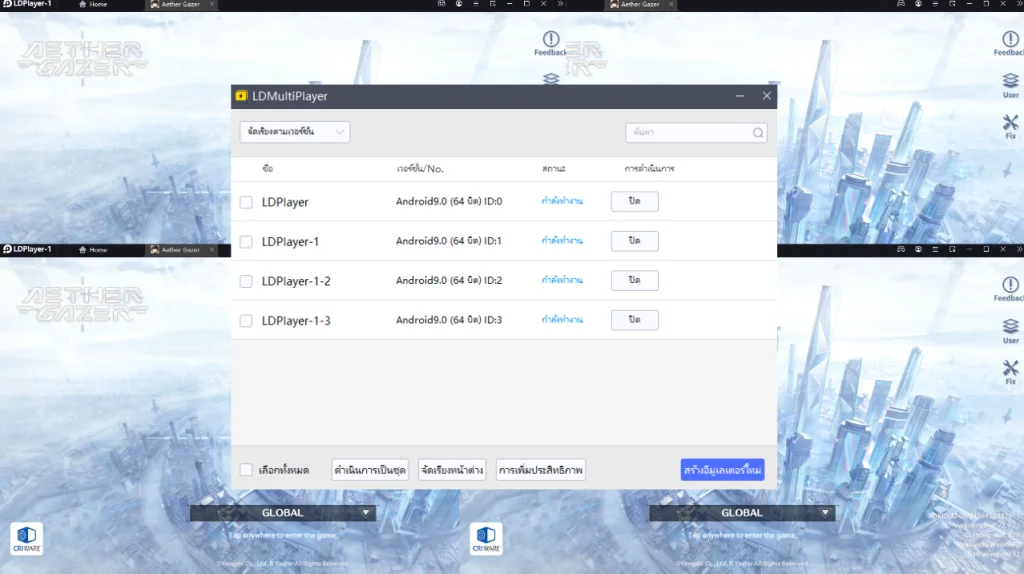Switch to Home tab in upper-left emulator
This screenshot has height=574, width=1024.
click(x=93, y=4)
